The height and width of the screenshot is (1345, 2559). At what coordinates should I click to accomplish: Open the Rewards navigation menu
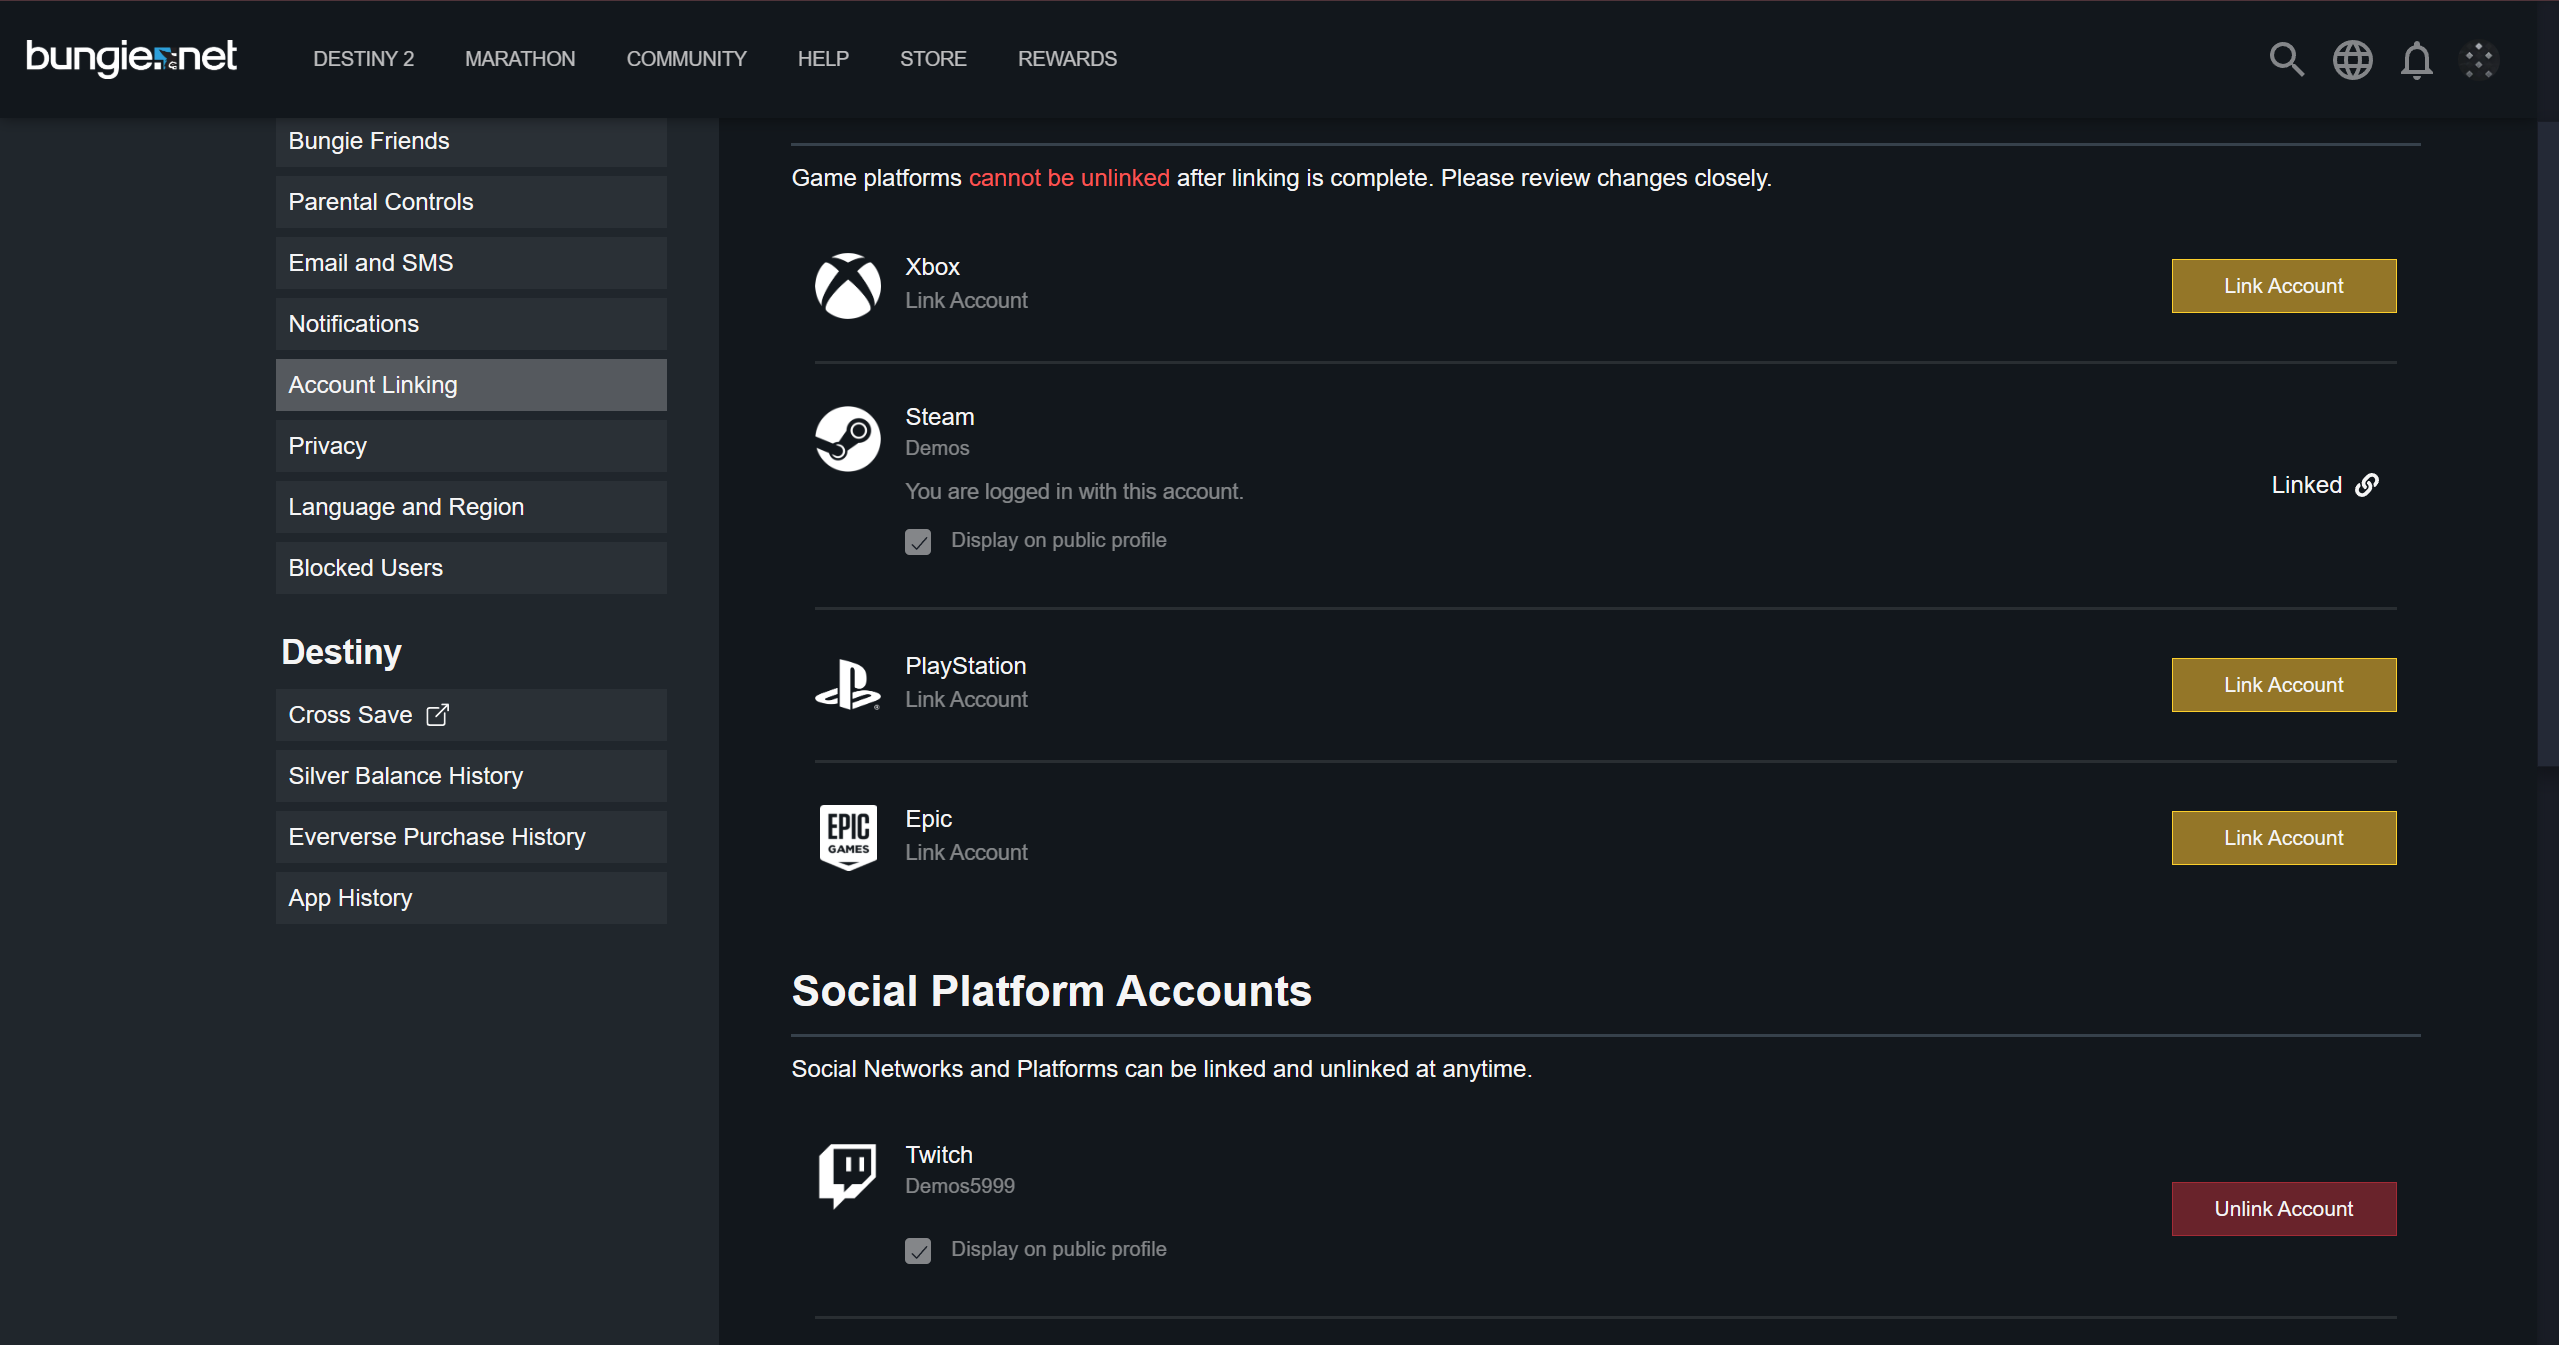1067,59
